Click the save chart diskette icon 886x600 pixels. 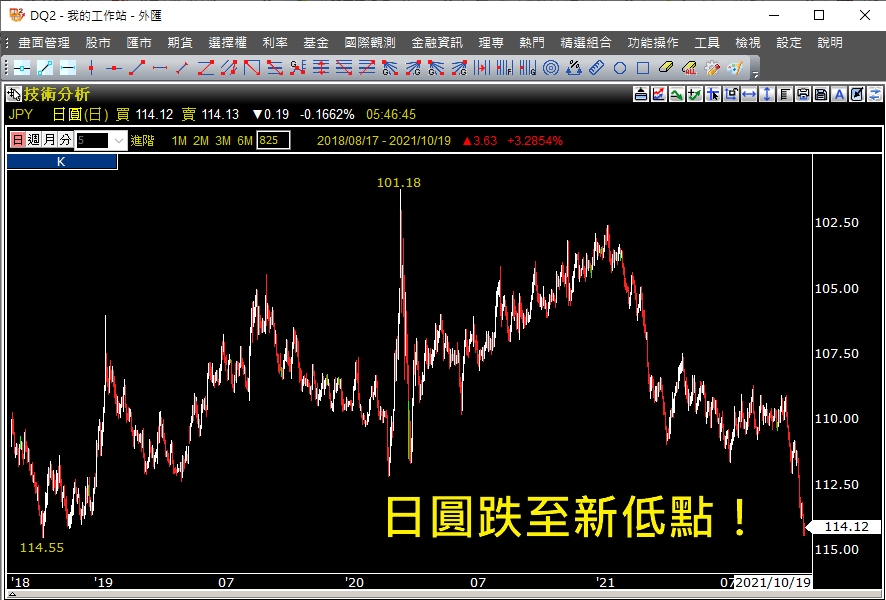(820, 94)
